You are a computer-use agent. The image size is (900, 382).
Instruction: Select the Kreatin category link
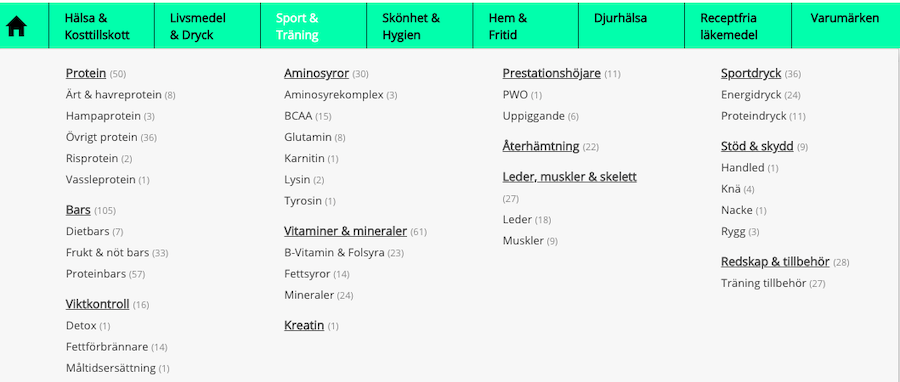pos(304,325)
